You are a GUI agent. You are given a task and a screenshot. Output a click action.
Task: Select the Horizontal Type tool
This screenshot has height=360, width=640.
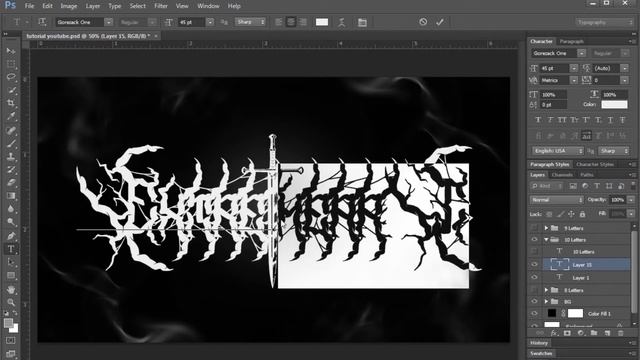click(x=11, y=249)
